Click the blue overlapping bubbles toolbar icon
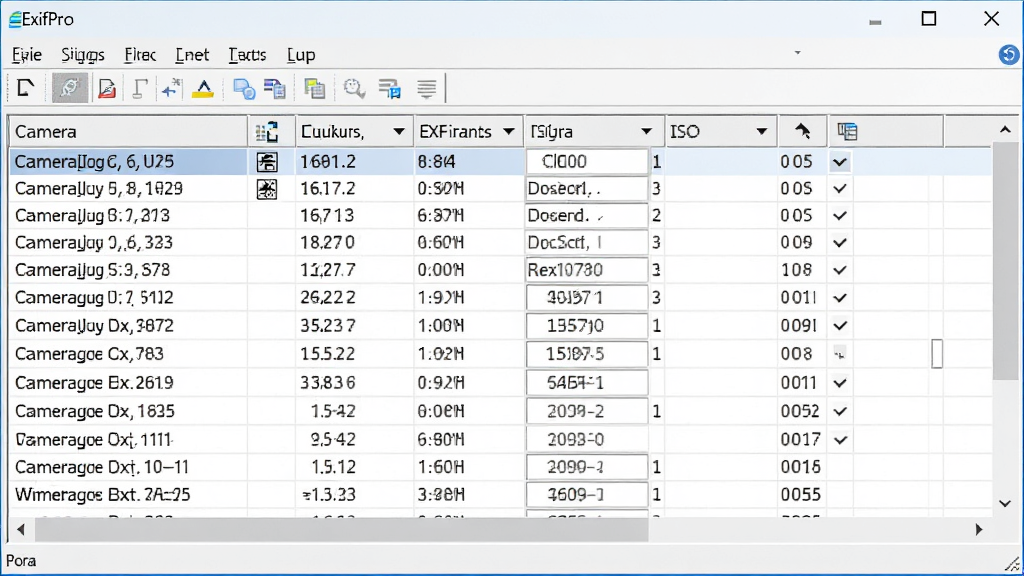 244,88
